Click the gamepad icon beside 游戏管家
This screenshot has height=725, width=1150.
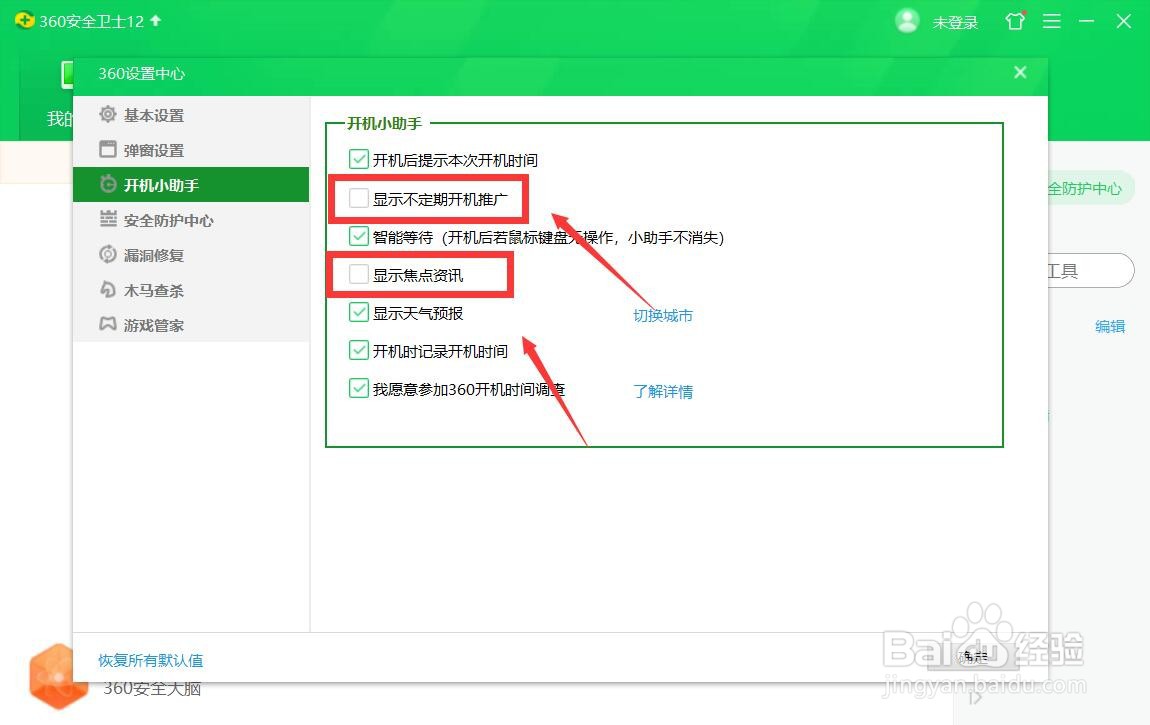[108, 323]
